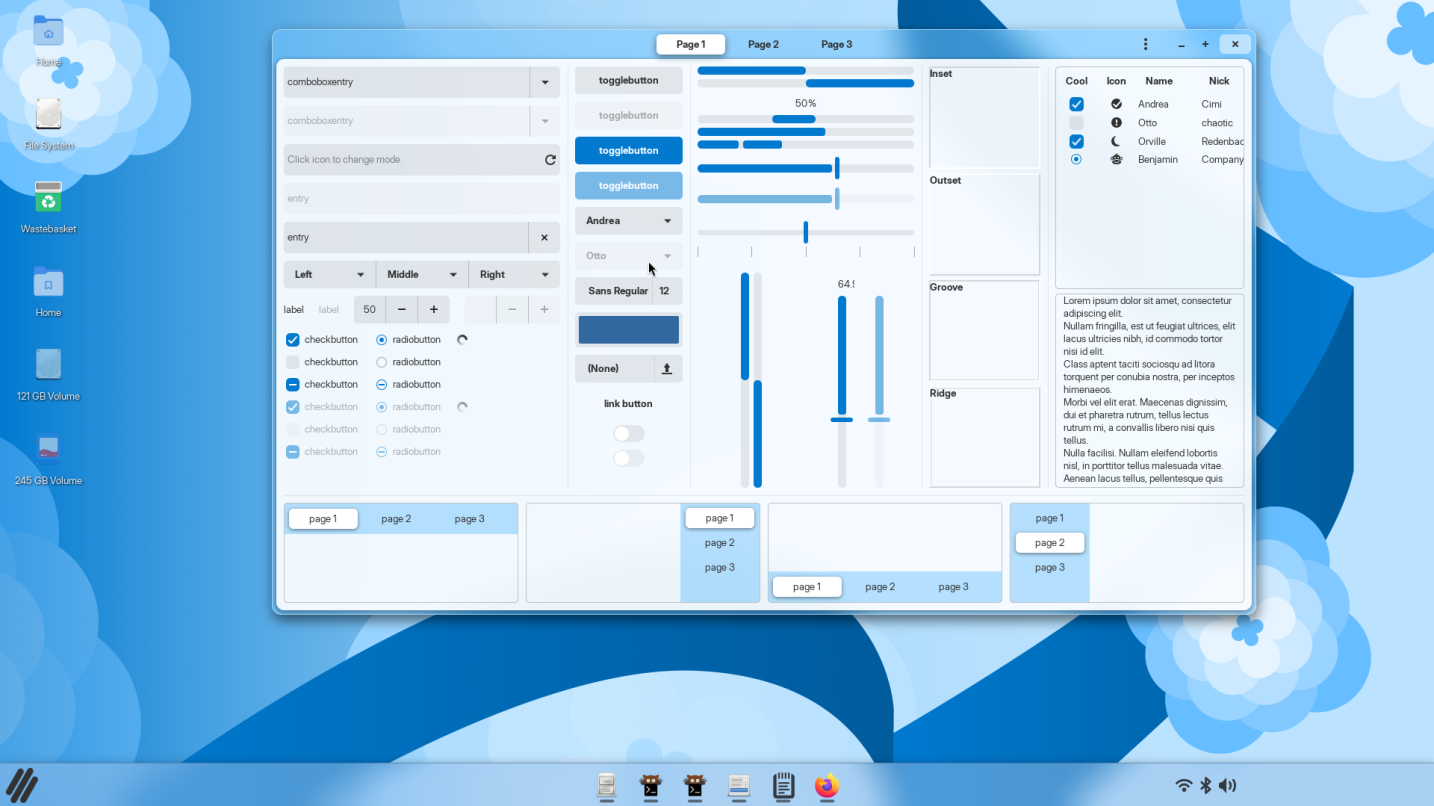The height and width of the screenshot is (806, 1434).
Task: Click the pressed bright blue togglebutton
Action: point(629,150)
